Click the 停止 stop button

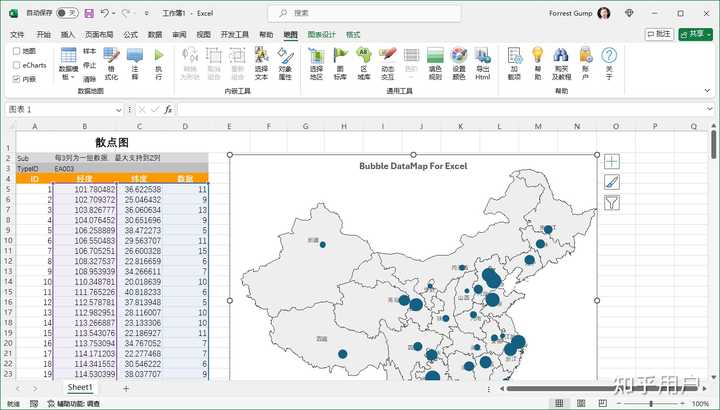[x=90, y=65]
